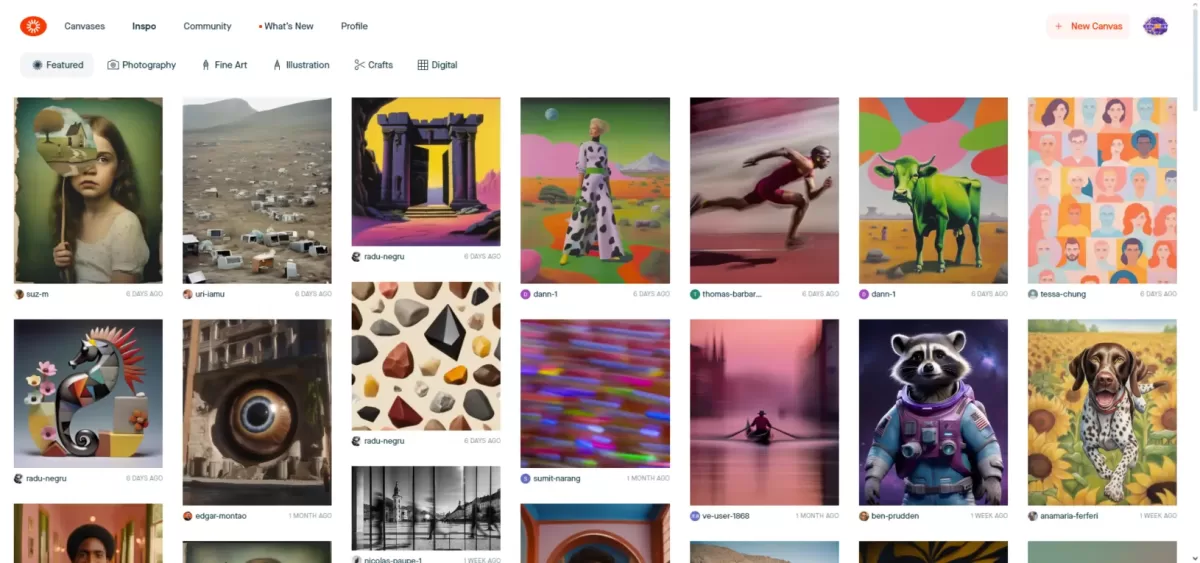Click '1 WEEK AGO' under raccoon image

989,516
